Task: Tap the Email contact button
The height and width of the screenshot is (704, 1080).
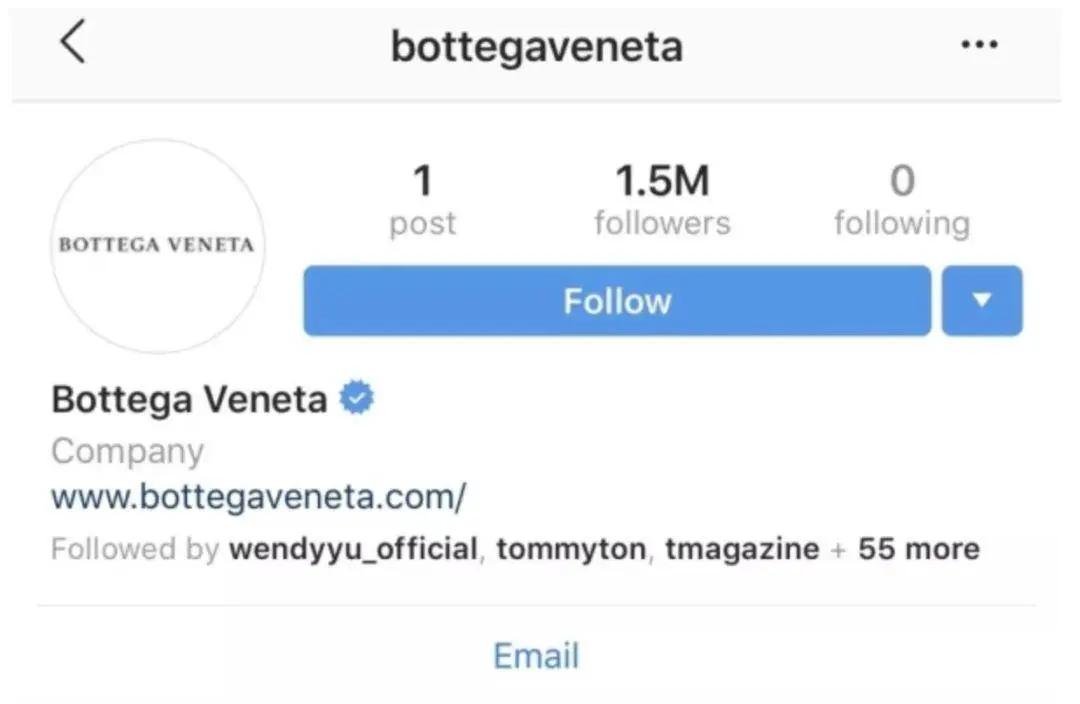Action: (x=536, y=656)
